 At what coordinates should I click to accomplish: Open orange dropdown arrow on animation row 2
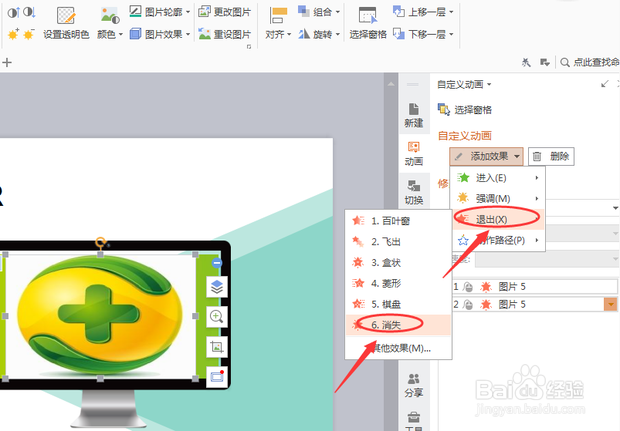(x=611, y=304)
